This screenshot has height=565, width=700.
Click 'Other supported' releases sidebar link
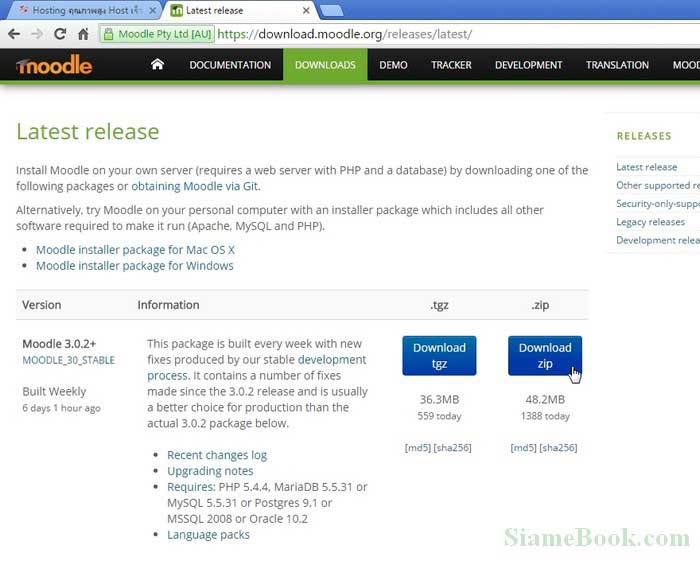pyautogui.click(x=658, y=185)
